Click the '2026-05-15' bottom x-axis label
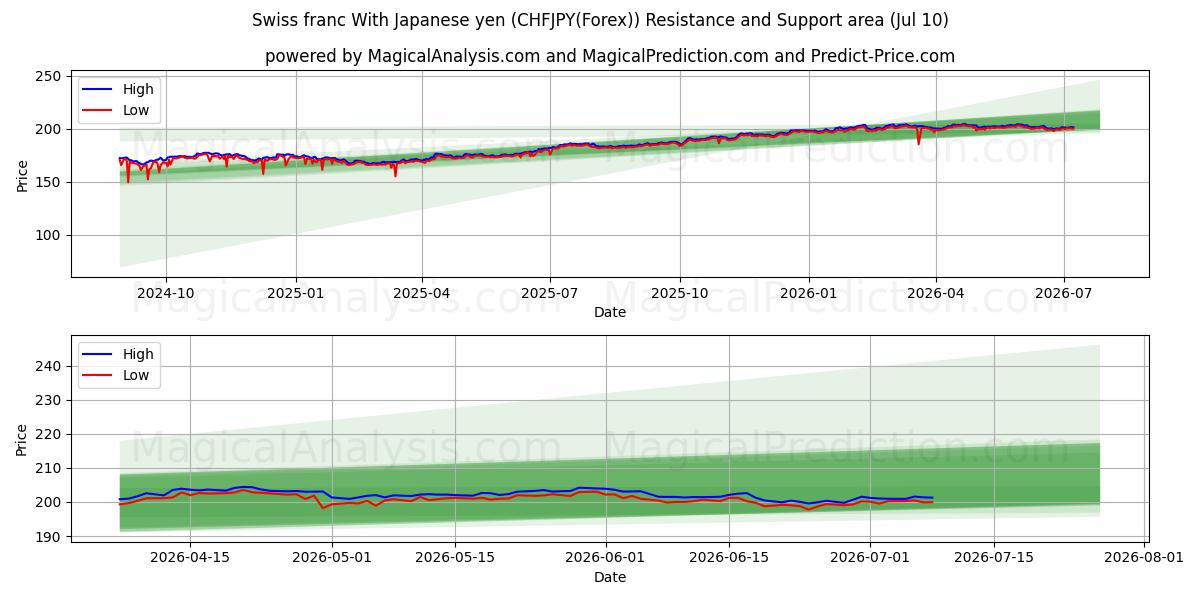Image resolution: width=1200 pixels, height=600 pixels. pos(454,558)
